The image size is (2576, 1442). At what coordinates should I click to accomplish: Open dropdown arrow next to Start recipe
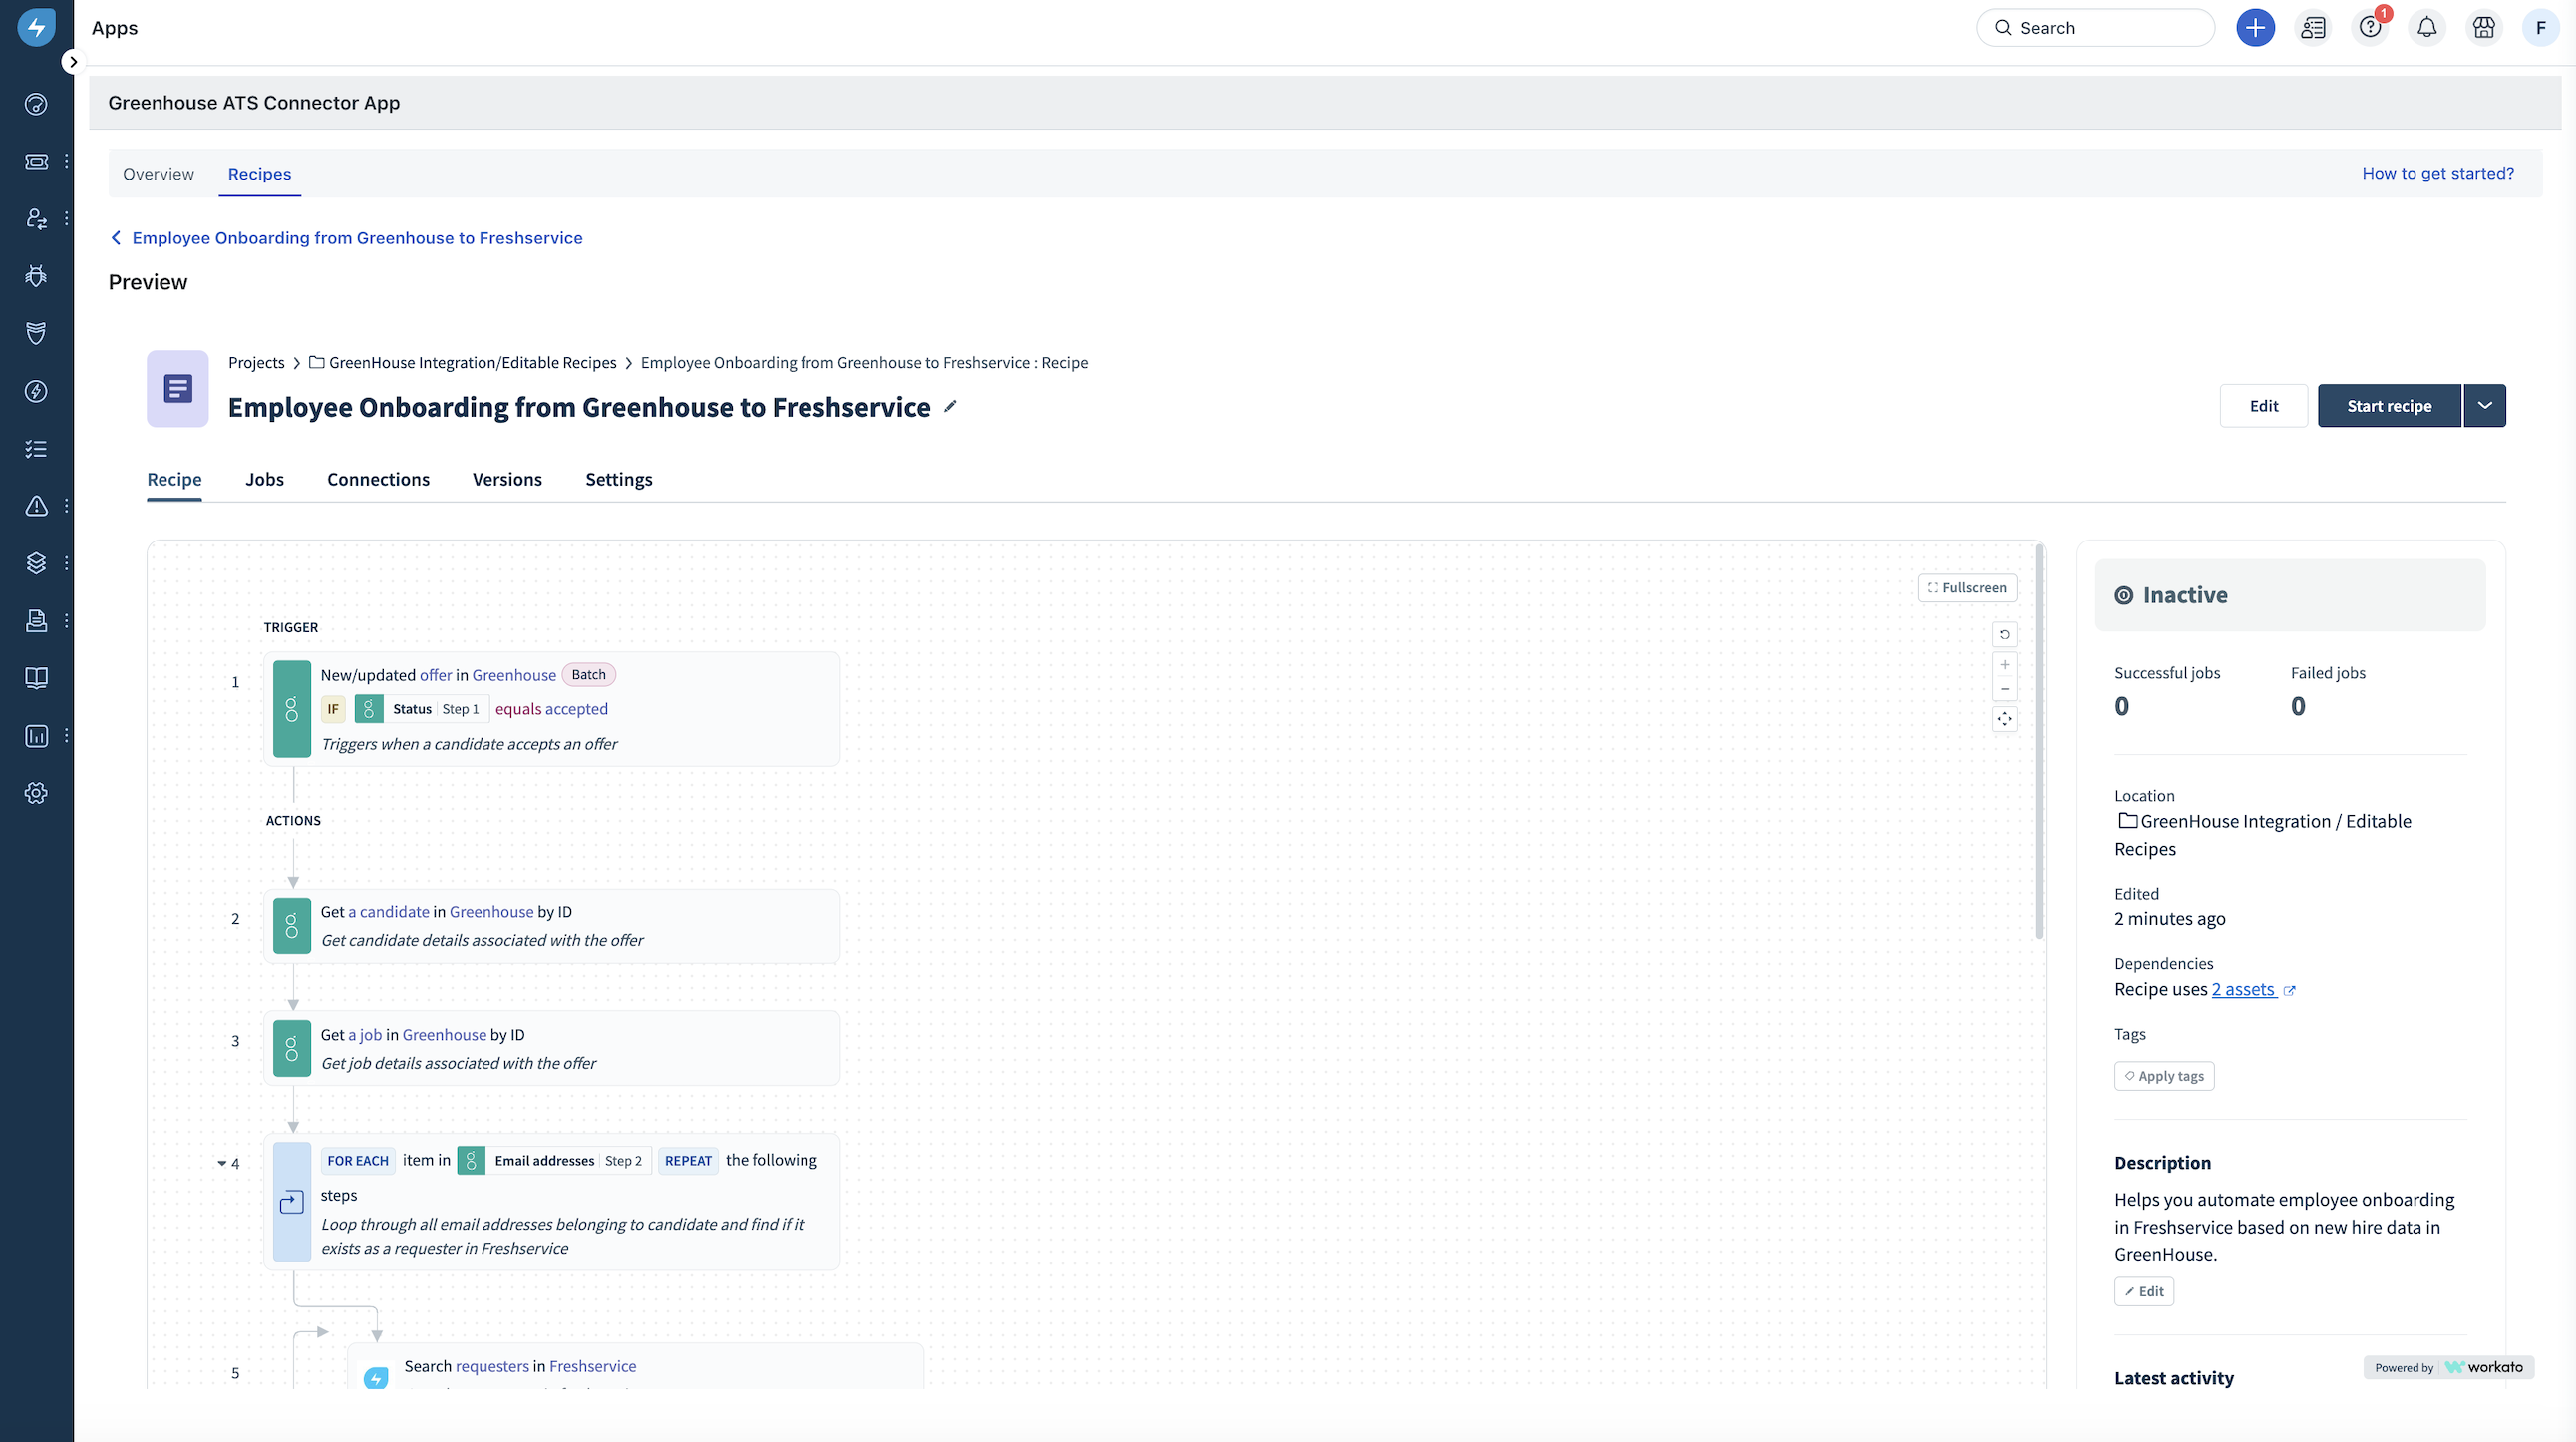click(x=2484, y=406)
